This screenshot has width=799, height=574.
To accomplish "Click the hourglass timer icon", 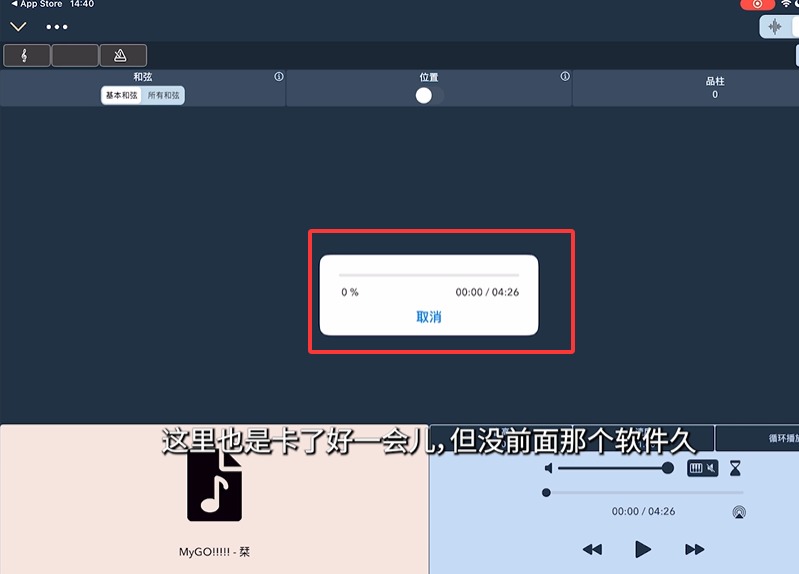I will (736, 468).
